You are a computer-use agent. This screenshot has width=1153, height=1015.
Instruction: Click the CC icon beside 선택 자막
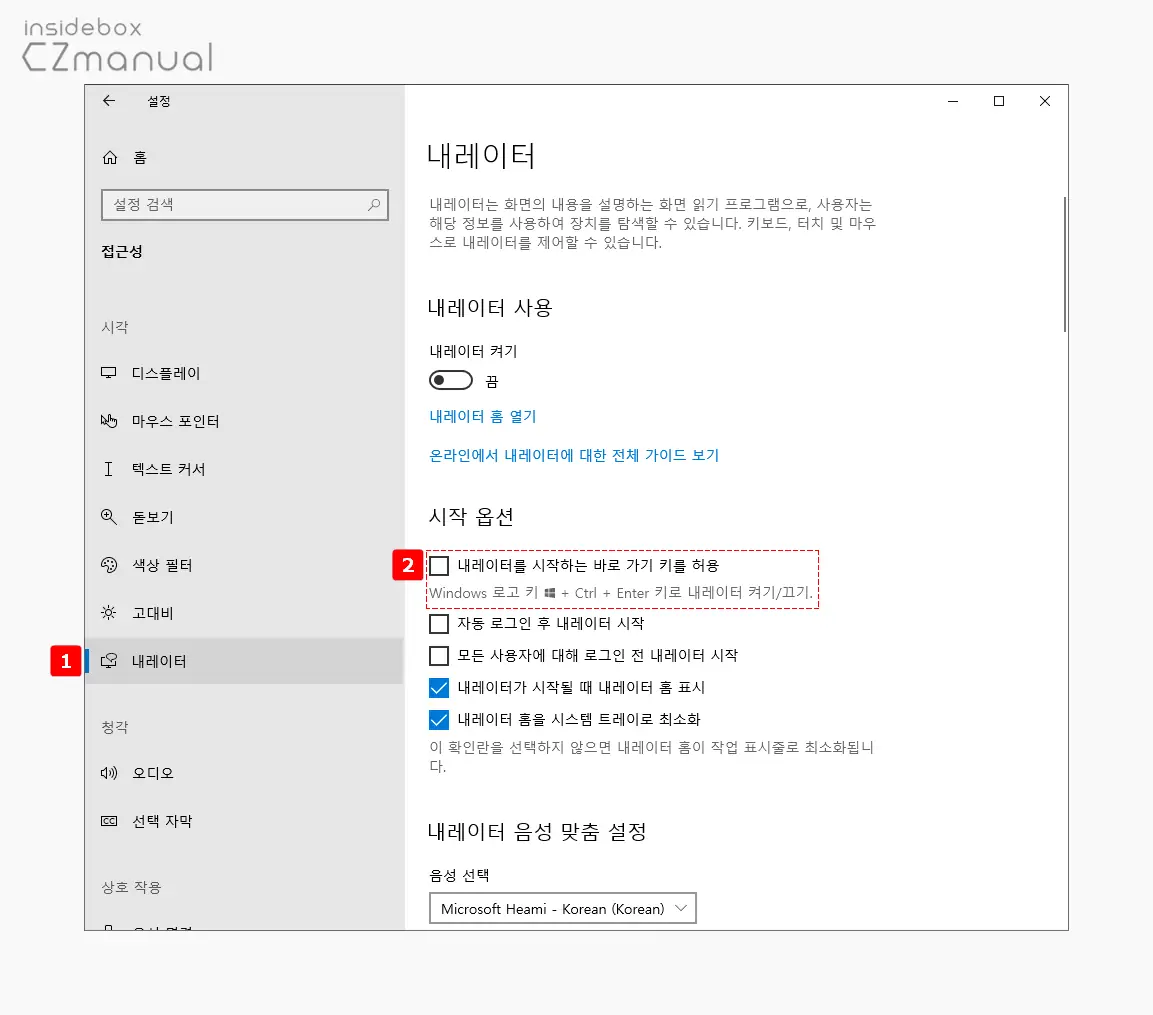[x=109, y=821]
